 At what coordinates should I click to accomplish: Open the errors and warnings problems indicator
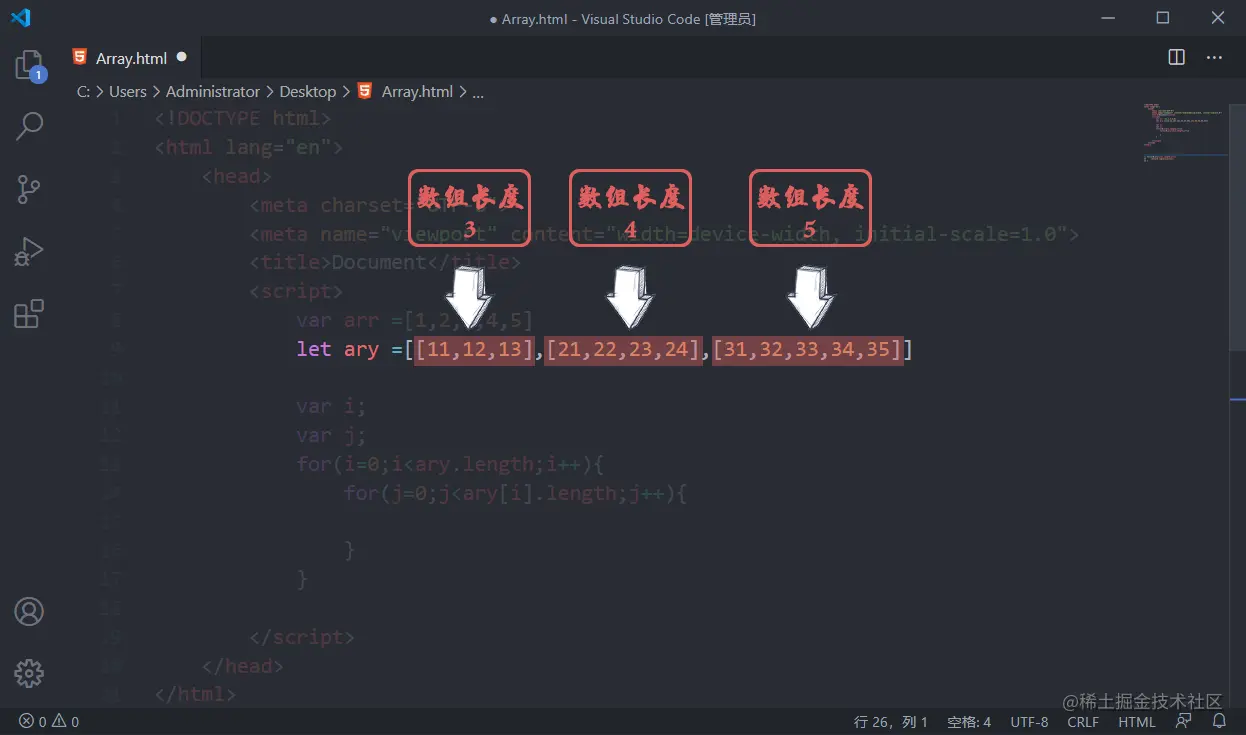[x=49, y=722]
